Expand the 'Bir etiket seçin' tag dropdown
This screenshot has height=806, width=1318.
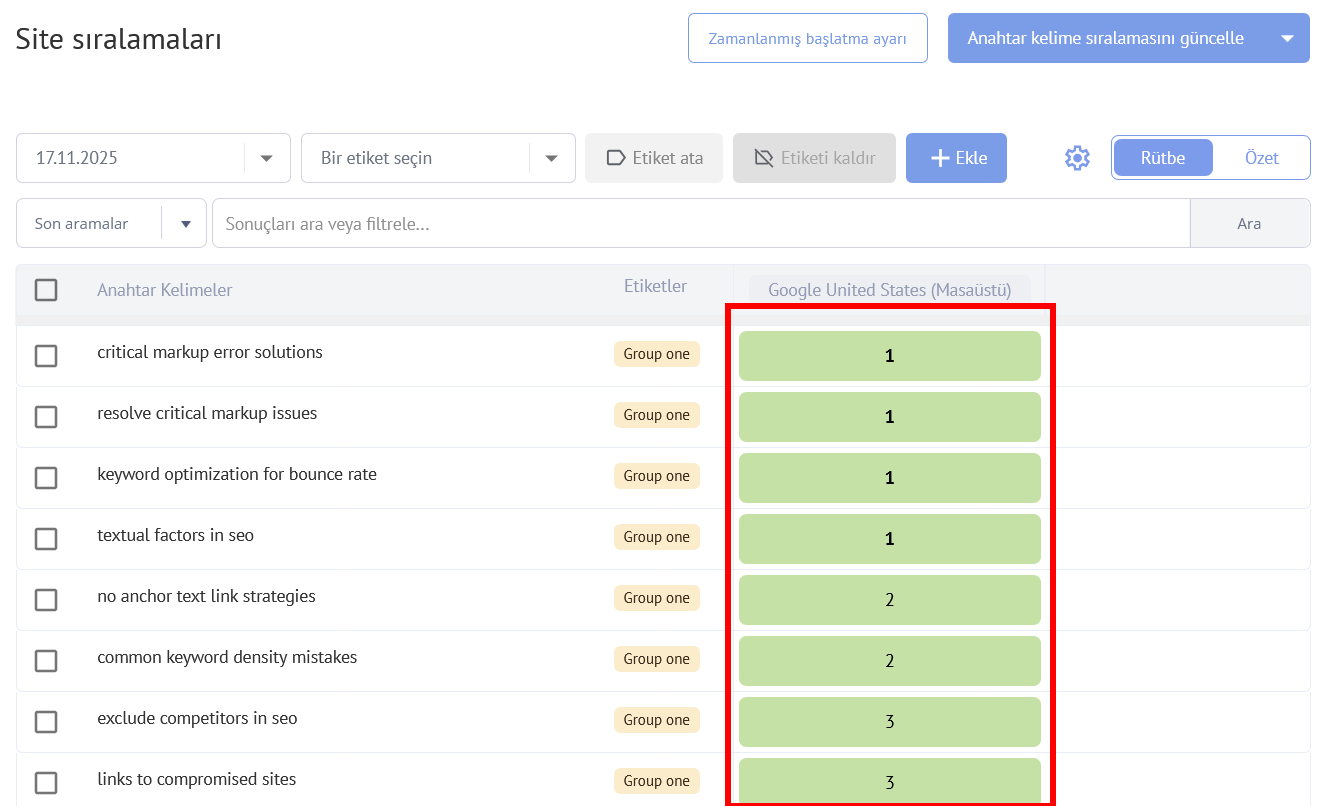pos(551,158)
